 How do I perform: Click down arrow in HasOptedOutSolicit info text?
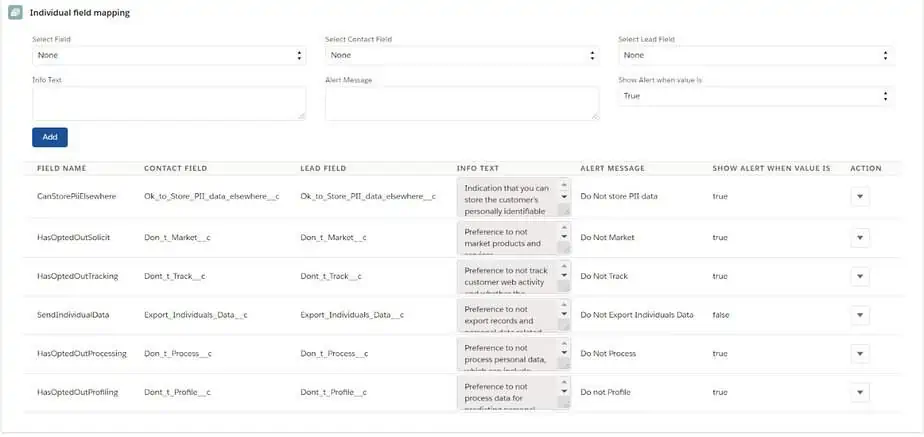[564, 236]
